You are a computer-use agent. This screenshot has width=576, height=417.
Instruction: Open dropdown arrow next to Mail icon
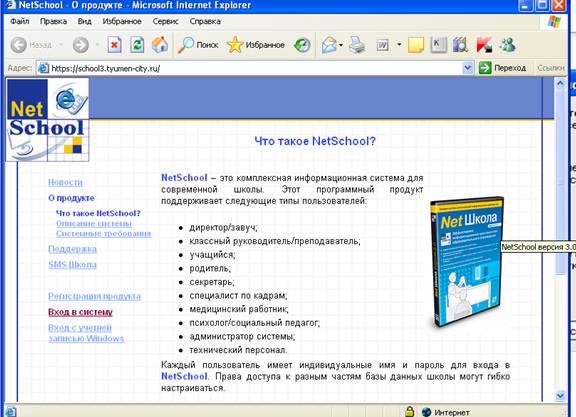[341, 45]
